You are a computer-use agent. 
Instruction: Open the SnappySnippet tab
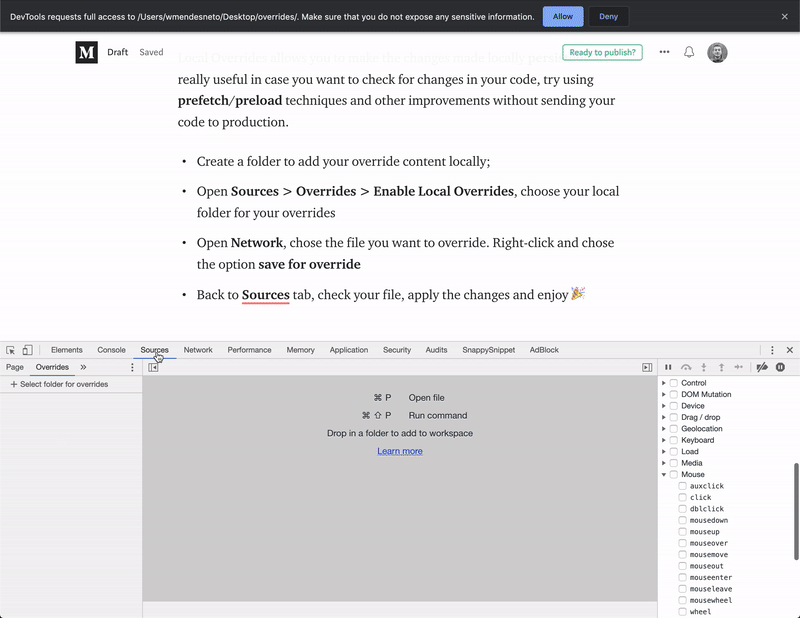[488, 350]
